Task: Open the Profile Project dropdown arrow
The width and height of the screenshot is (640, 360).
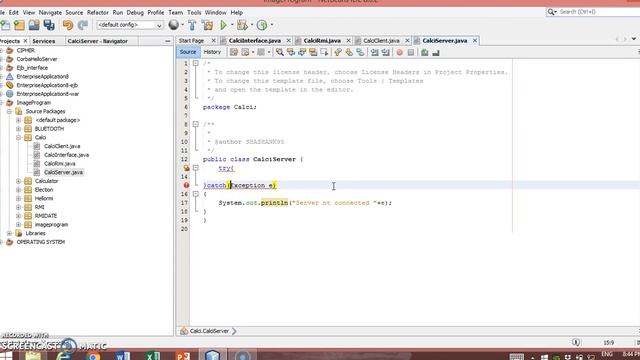Action: coord(272,25)
